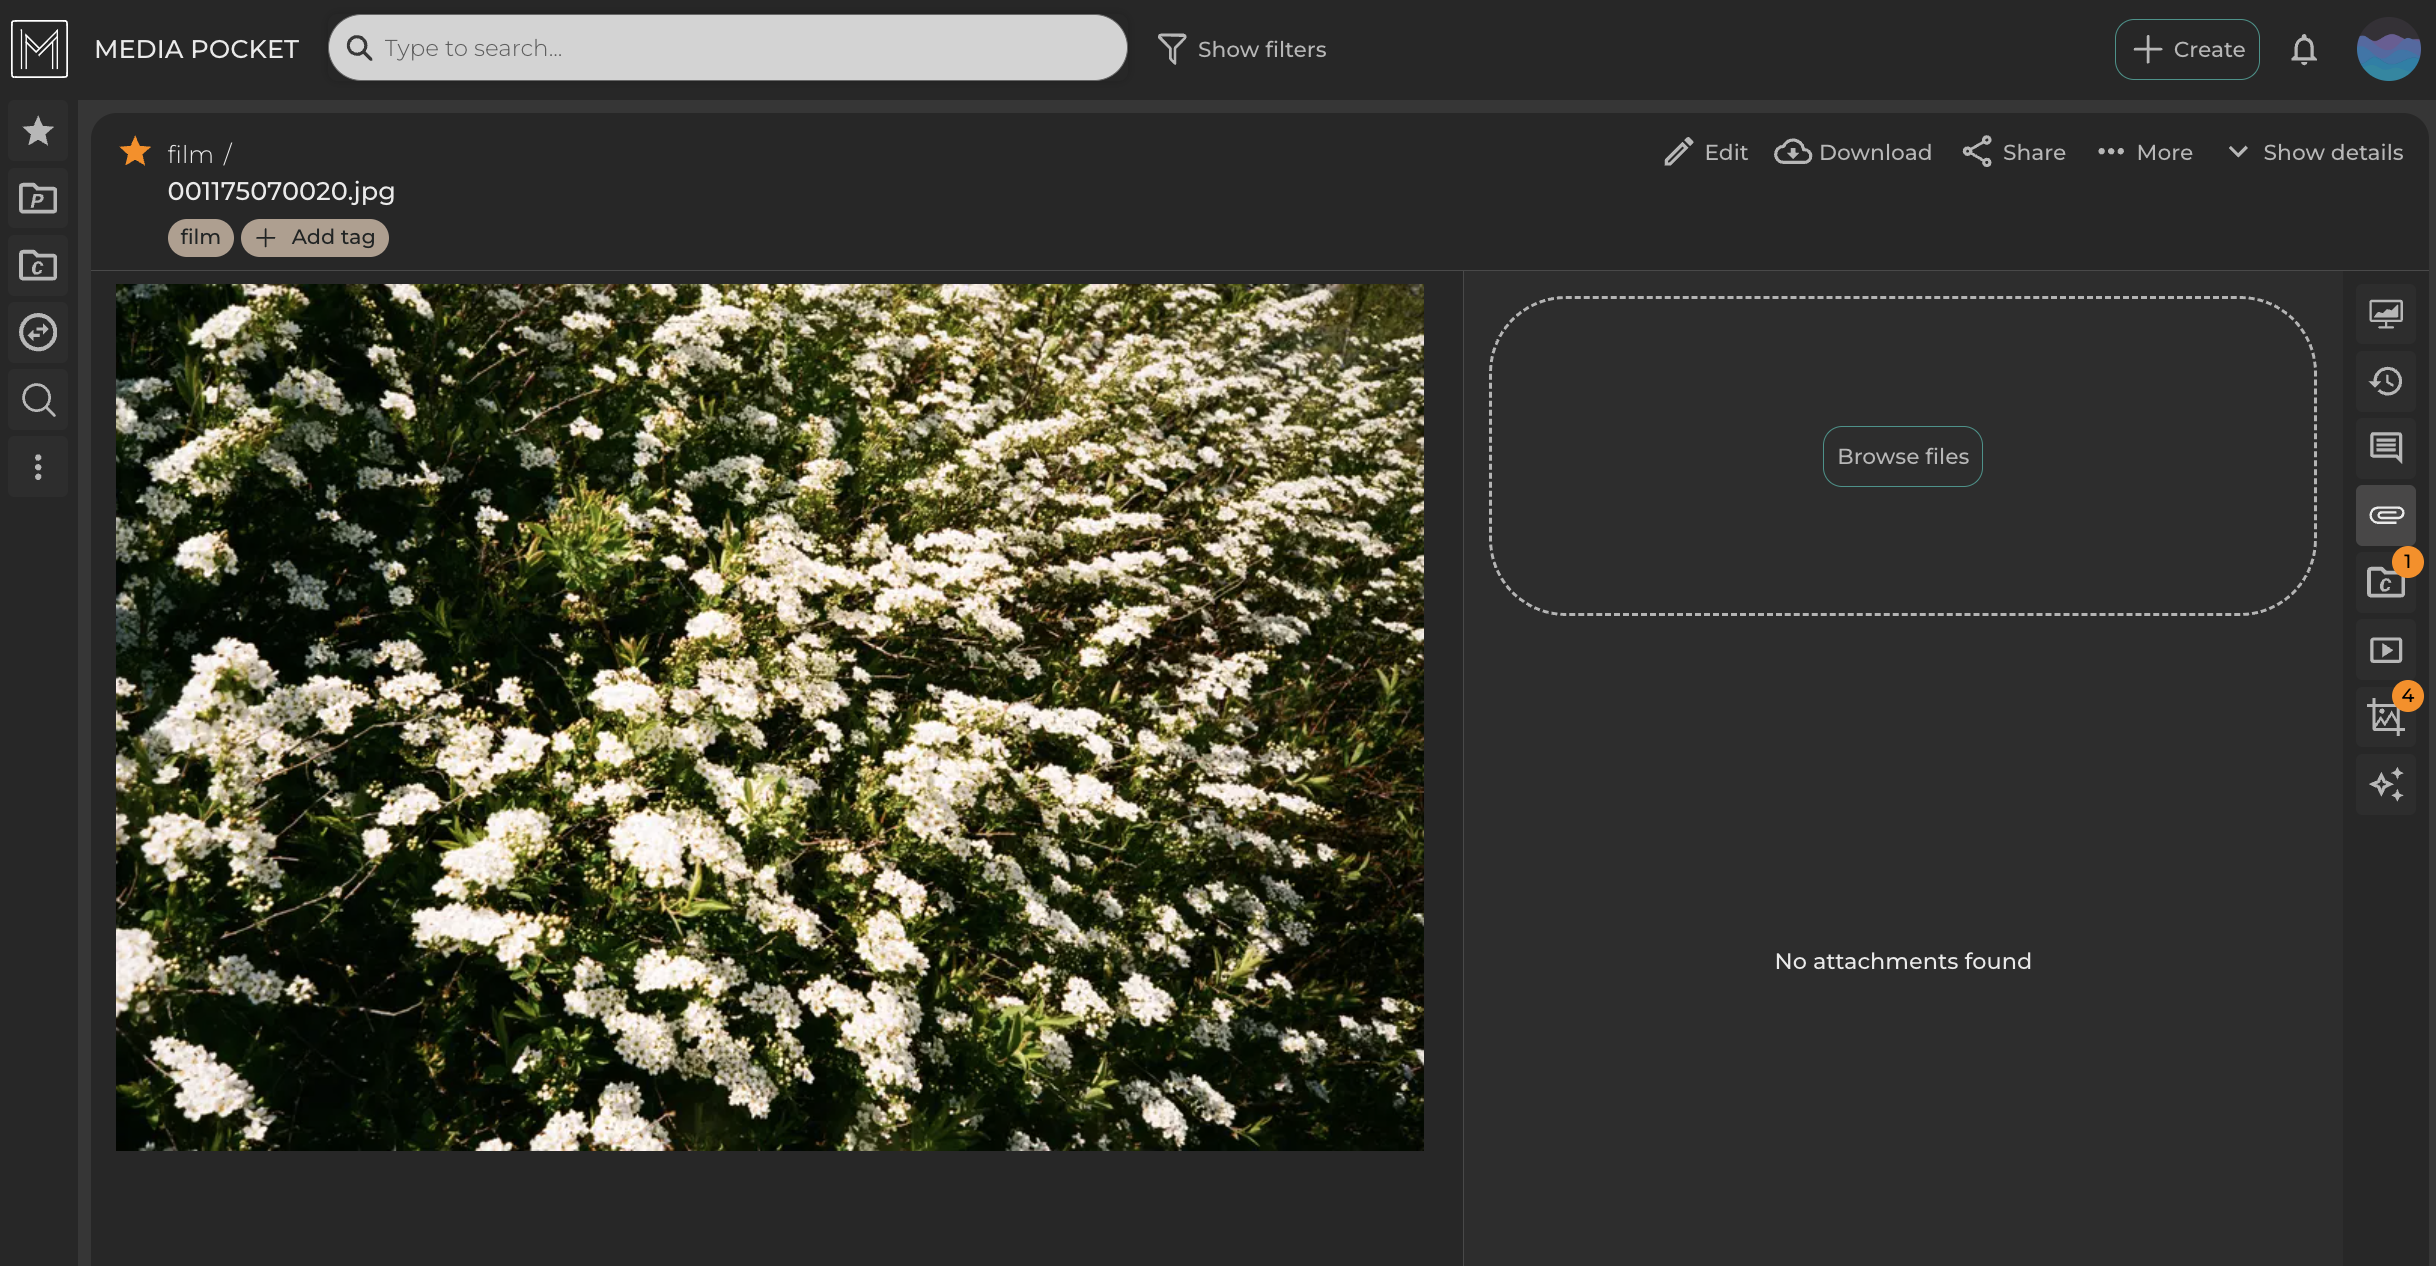Image resolution: width=2436 pixels, height=1266 pixels.
Task: Click the magnifier icon in the left sidebar
Action: tap(38, 400)
